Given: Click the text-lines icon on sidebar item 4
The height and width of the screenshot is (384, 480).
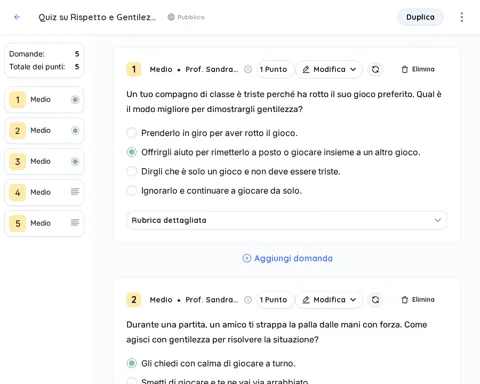Looking at the screenshot, I should click(75, 192).
